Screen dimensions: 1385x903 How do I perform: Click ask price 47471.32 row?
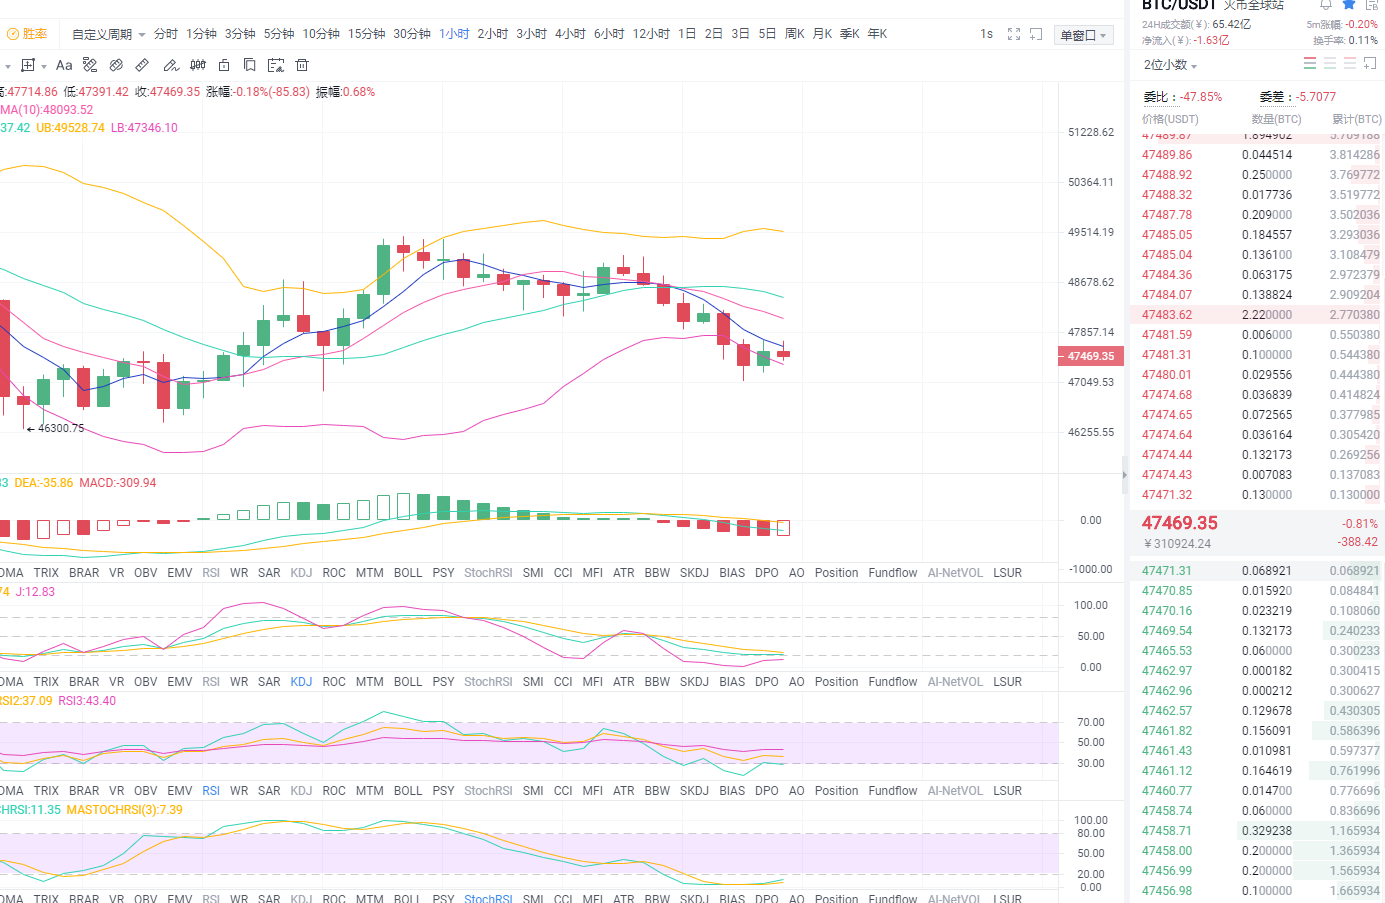tap(1256, 495)
